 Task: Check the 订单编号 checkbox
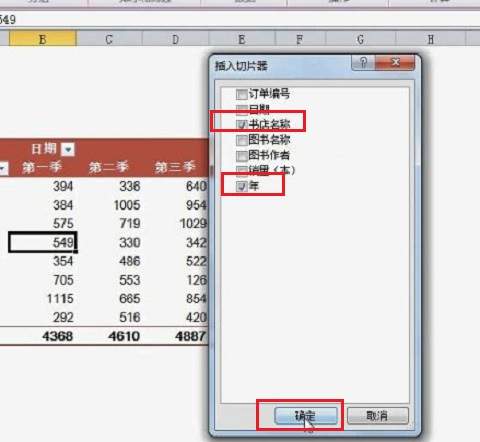click(242, 94)
